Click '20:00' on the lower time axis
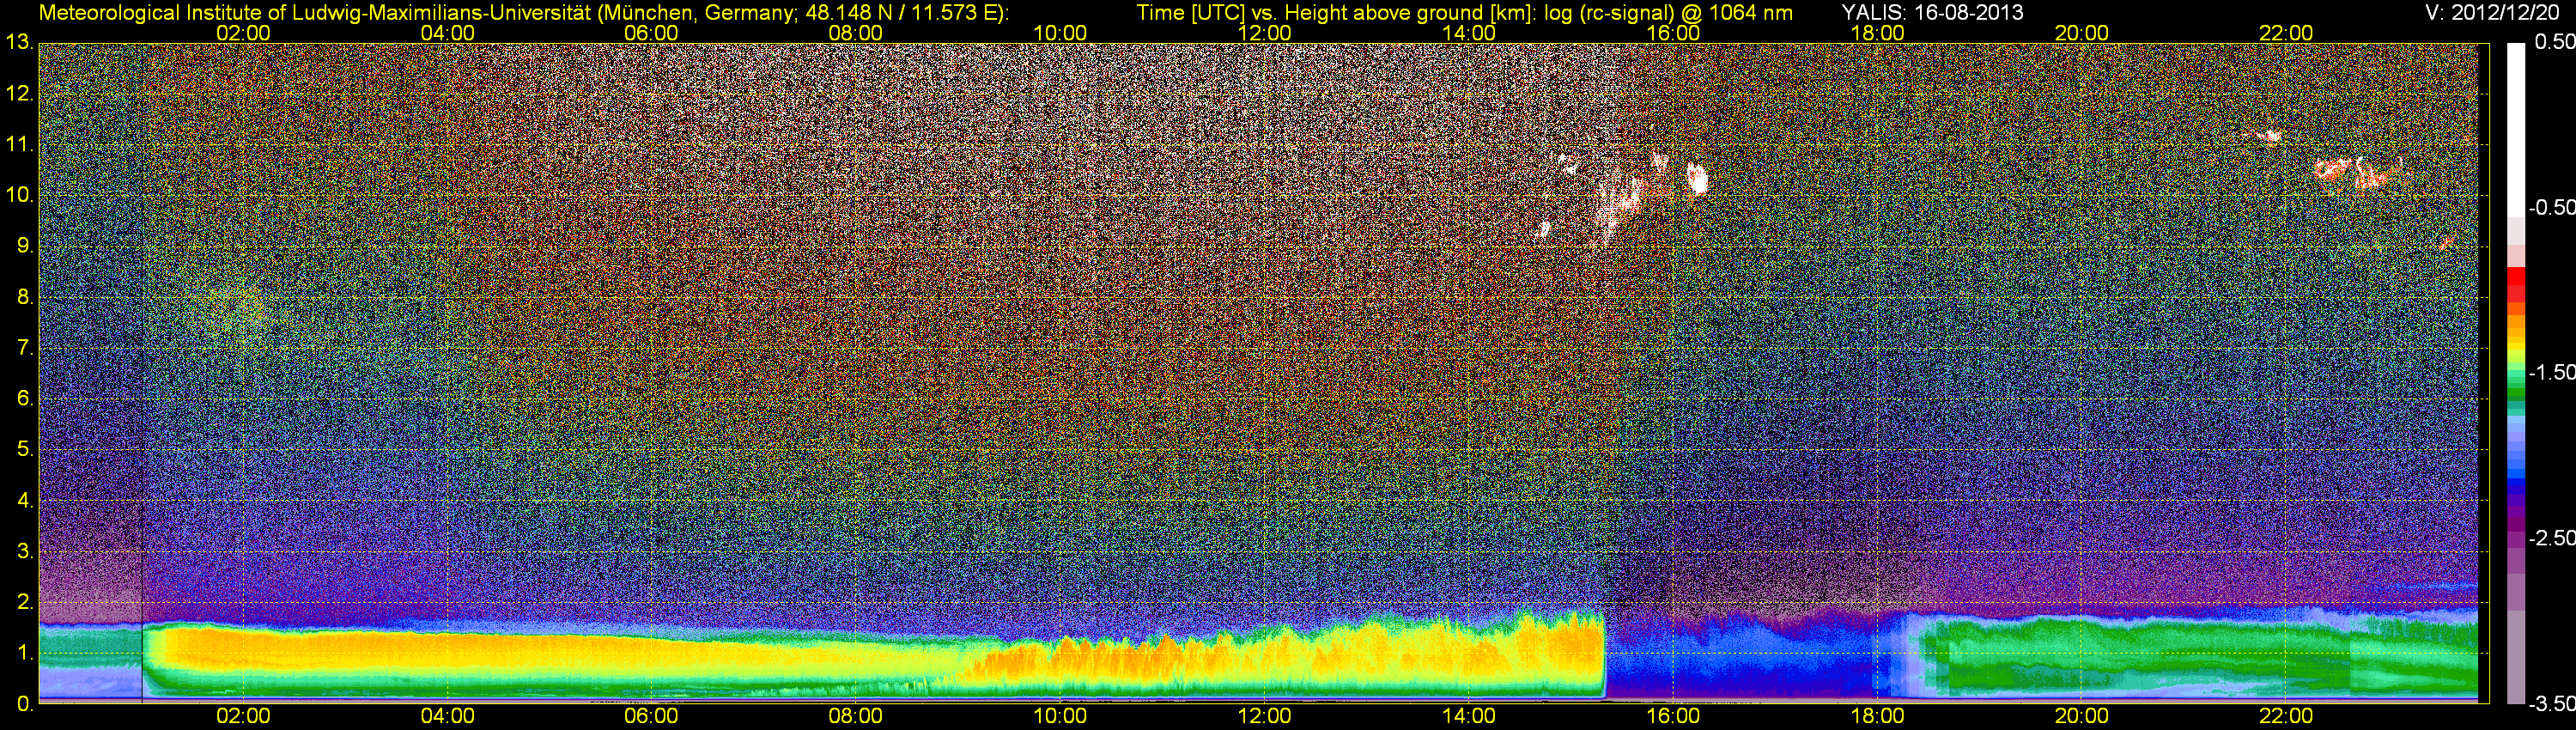Viewport: 2576px width, 730px height. 2082,716
